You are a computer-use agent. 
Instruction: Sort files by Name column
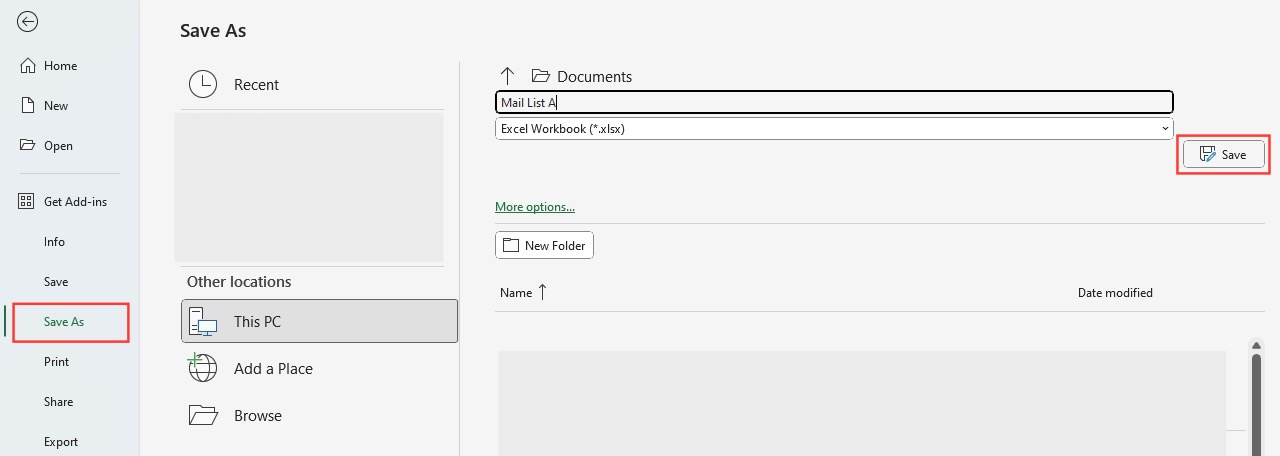pos(524,293)
